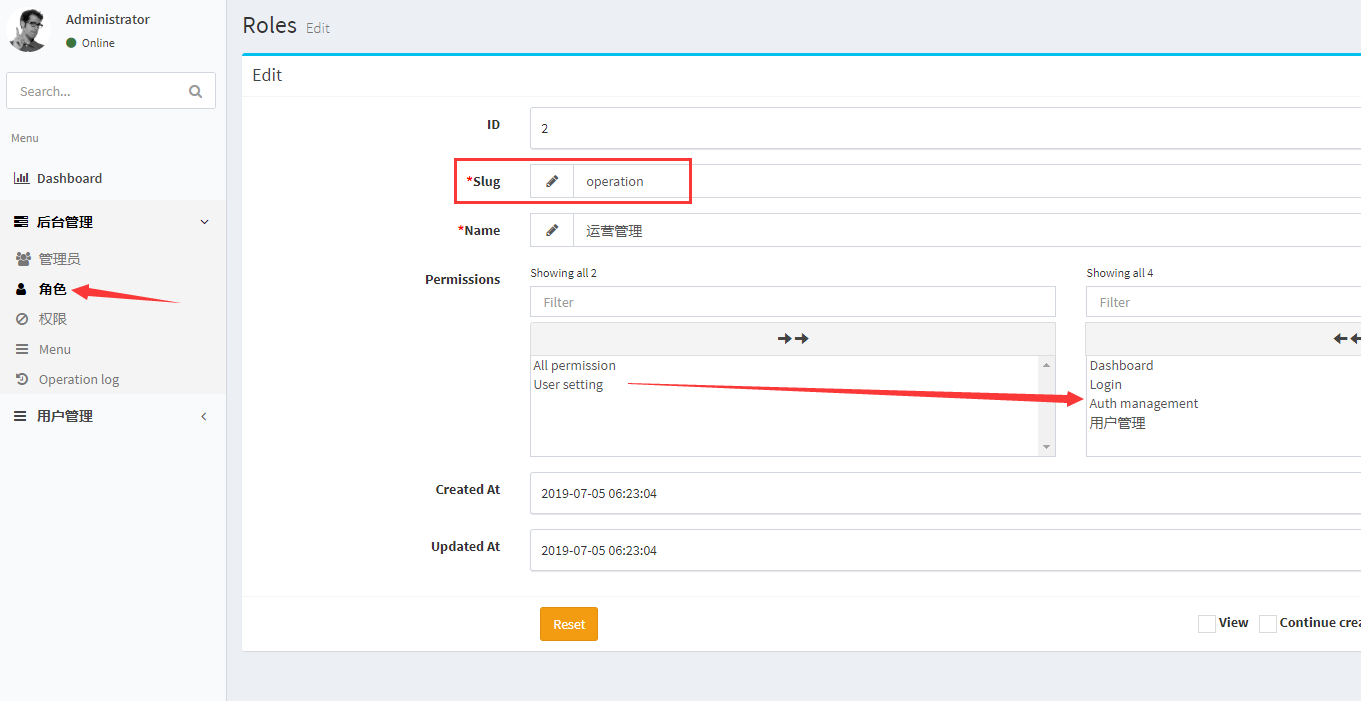
Task: Click scroll down arrow of available list
Action: tap(1047, 447)
